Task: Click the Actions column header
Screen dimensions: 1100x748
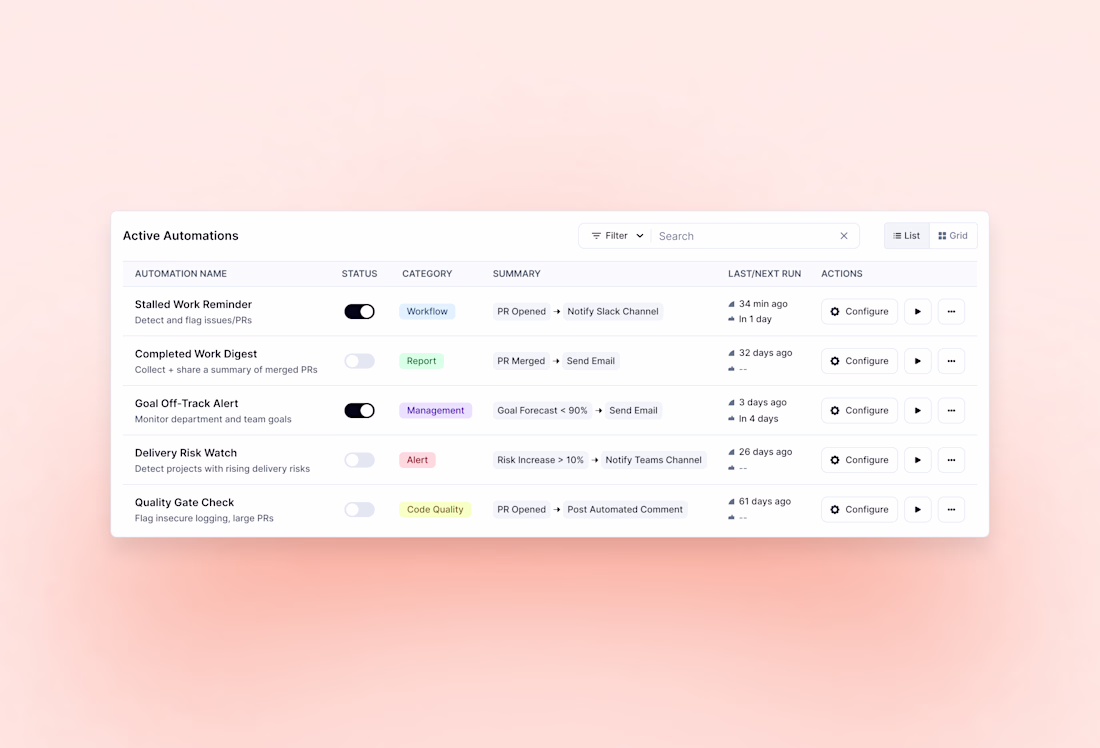Action: click(842, 274)
